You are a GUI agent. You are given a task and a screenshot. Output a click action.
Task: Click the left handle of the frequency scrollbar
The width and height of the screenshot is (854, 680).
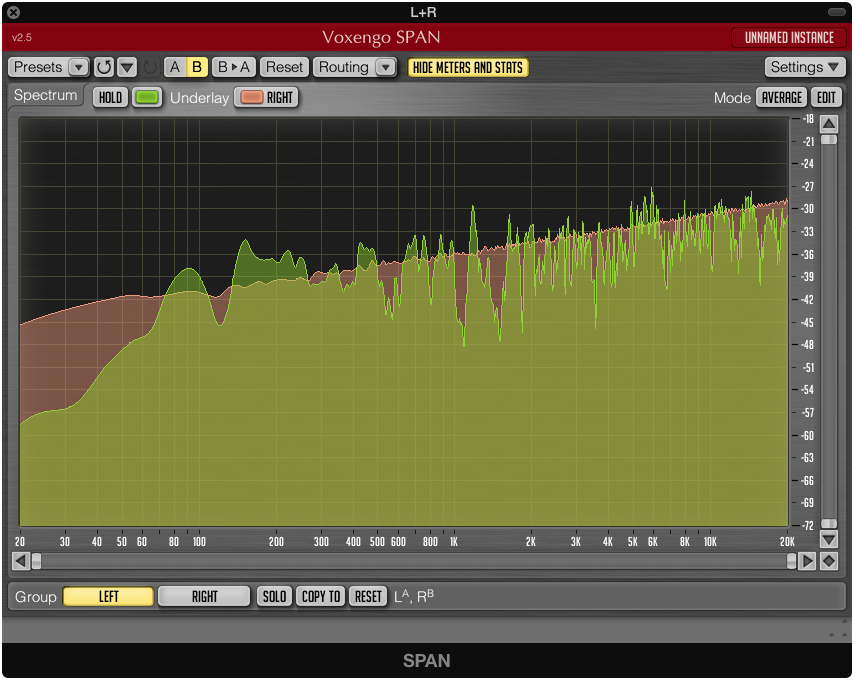[36, 561]
